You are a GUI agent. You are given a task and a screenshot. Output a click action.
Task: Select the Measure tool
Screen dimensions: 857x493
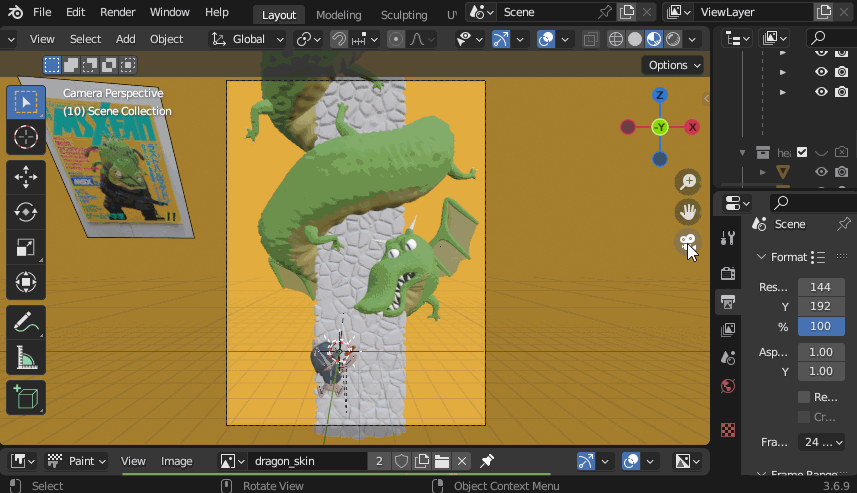[26, 358]
